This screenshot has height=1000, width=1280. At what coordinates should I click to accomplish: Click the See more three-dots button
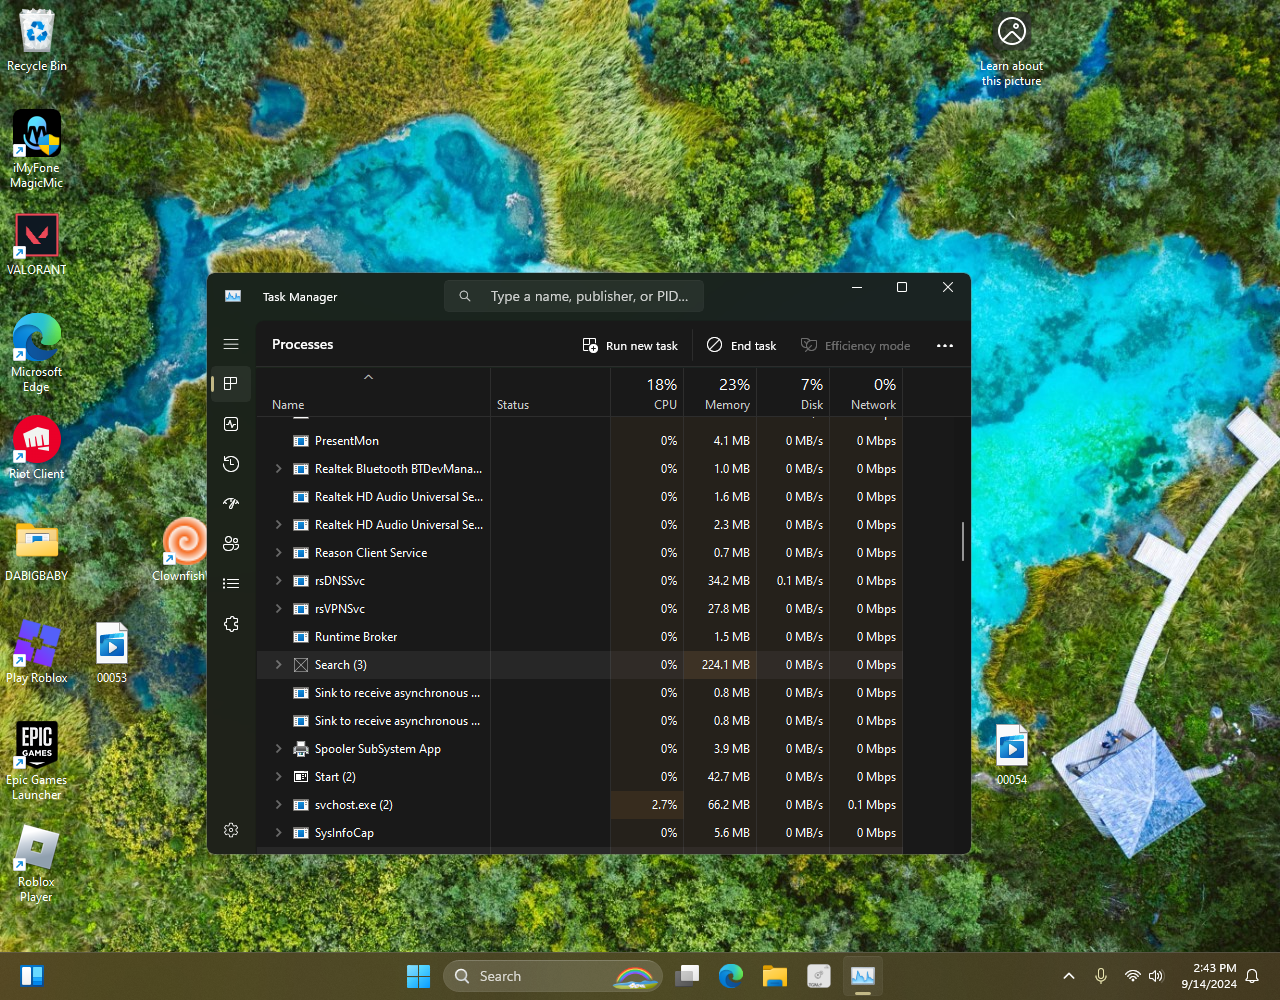click(945, 346)
